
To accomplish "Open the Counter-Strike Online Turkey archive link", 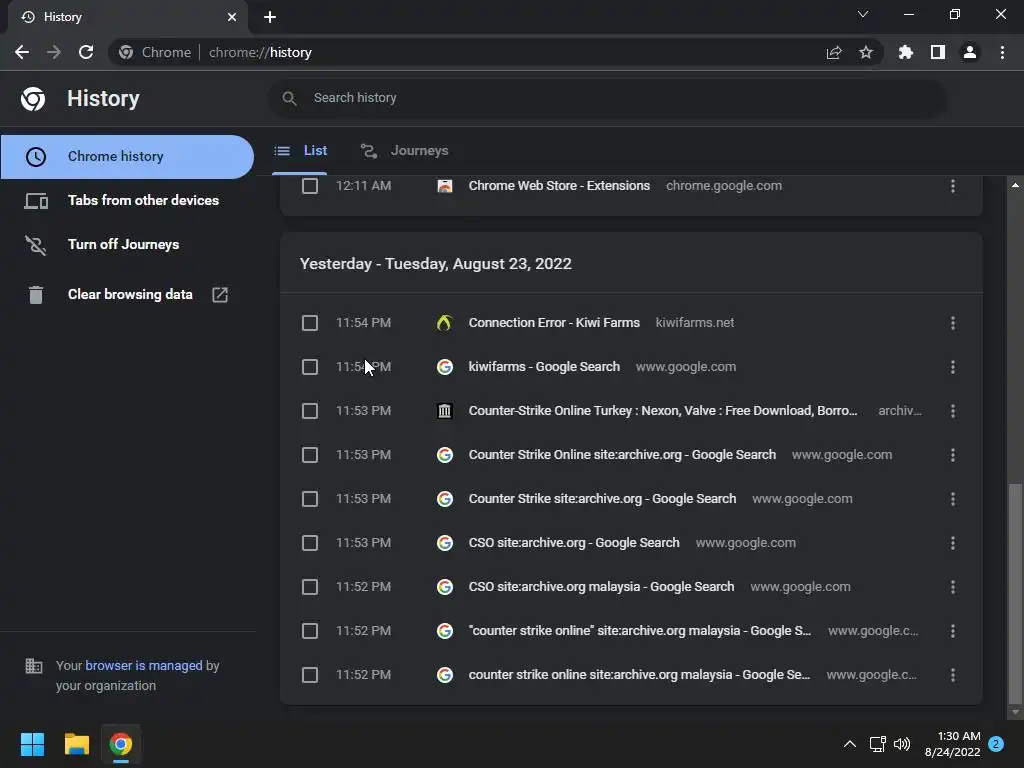I will (663, 411).
